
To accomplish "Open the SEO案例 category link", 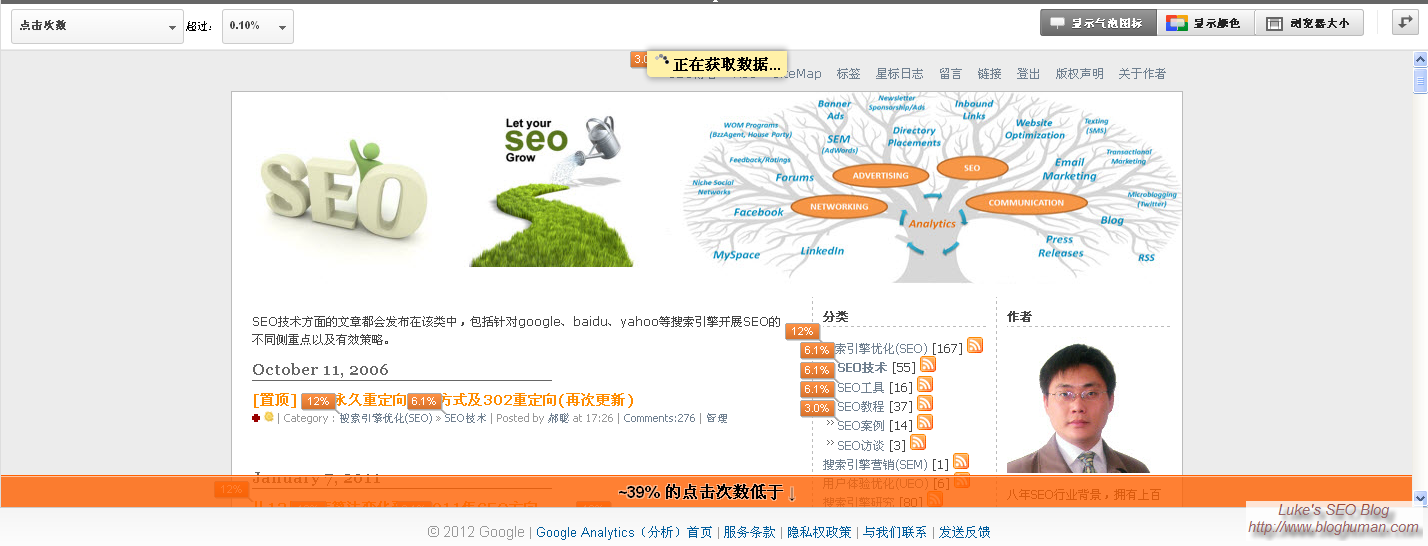I will coord(861,426).
